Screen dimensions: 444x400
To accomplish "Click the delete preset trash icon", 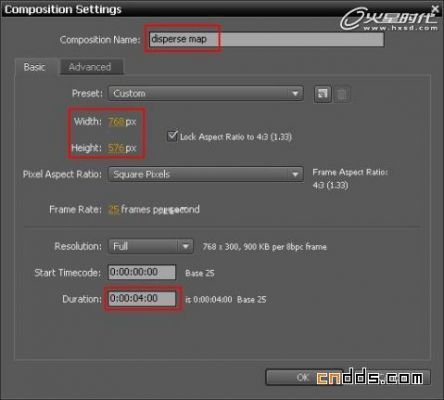I will [342, 94].
